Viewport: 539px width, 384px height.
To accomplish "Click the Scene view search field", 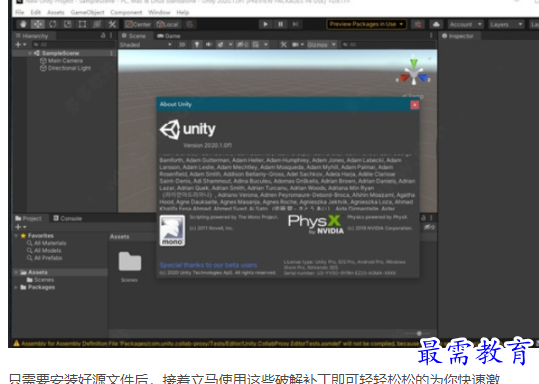I will 387,45.
